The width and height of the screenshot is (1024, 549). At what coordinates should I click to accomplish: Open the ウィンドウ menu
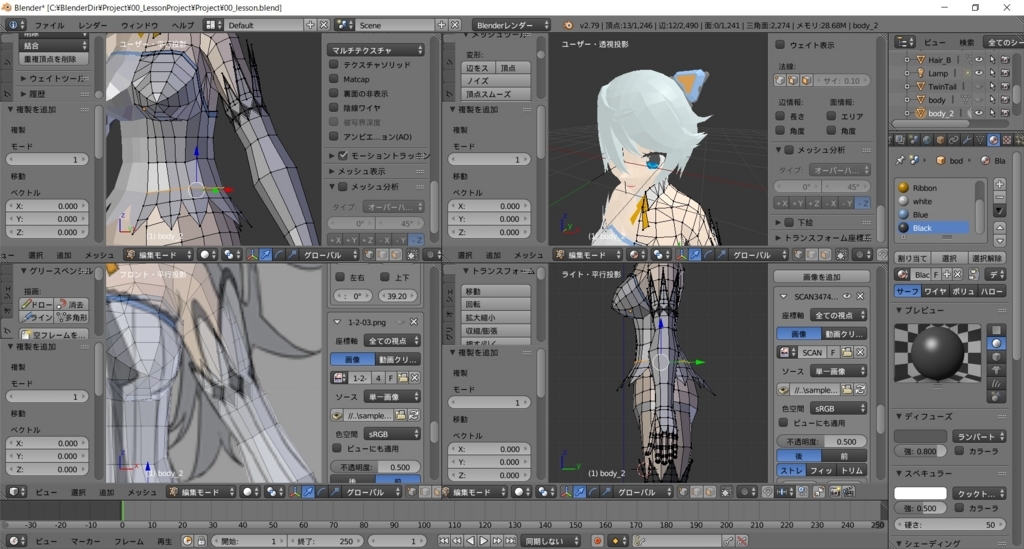coord(139,25)
